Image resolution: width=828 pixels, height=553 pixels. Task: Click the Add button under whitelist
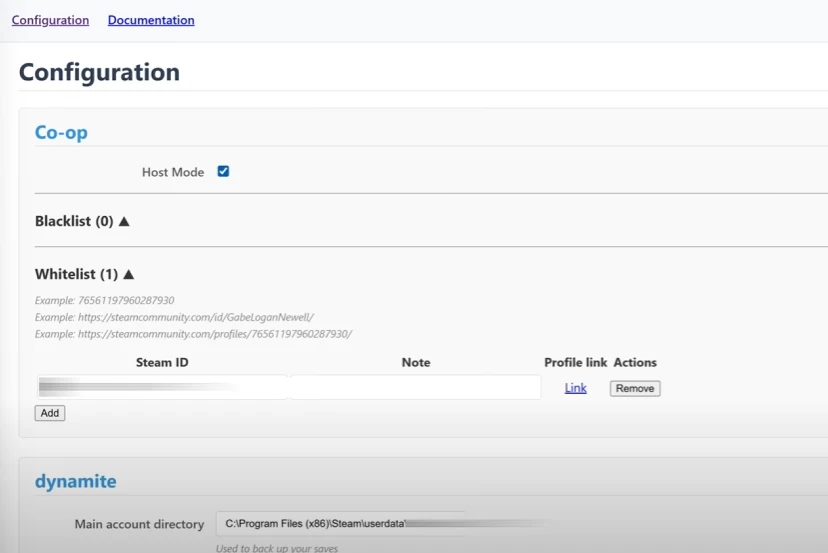coord(50,413)
